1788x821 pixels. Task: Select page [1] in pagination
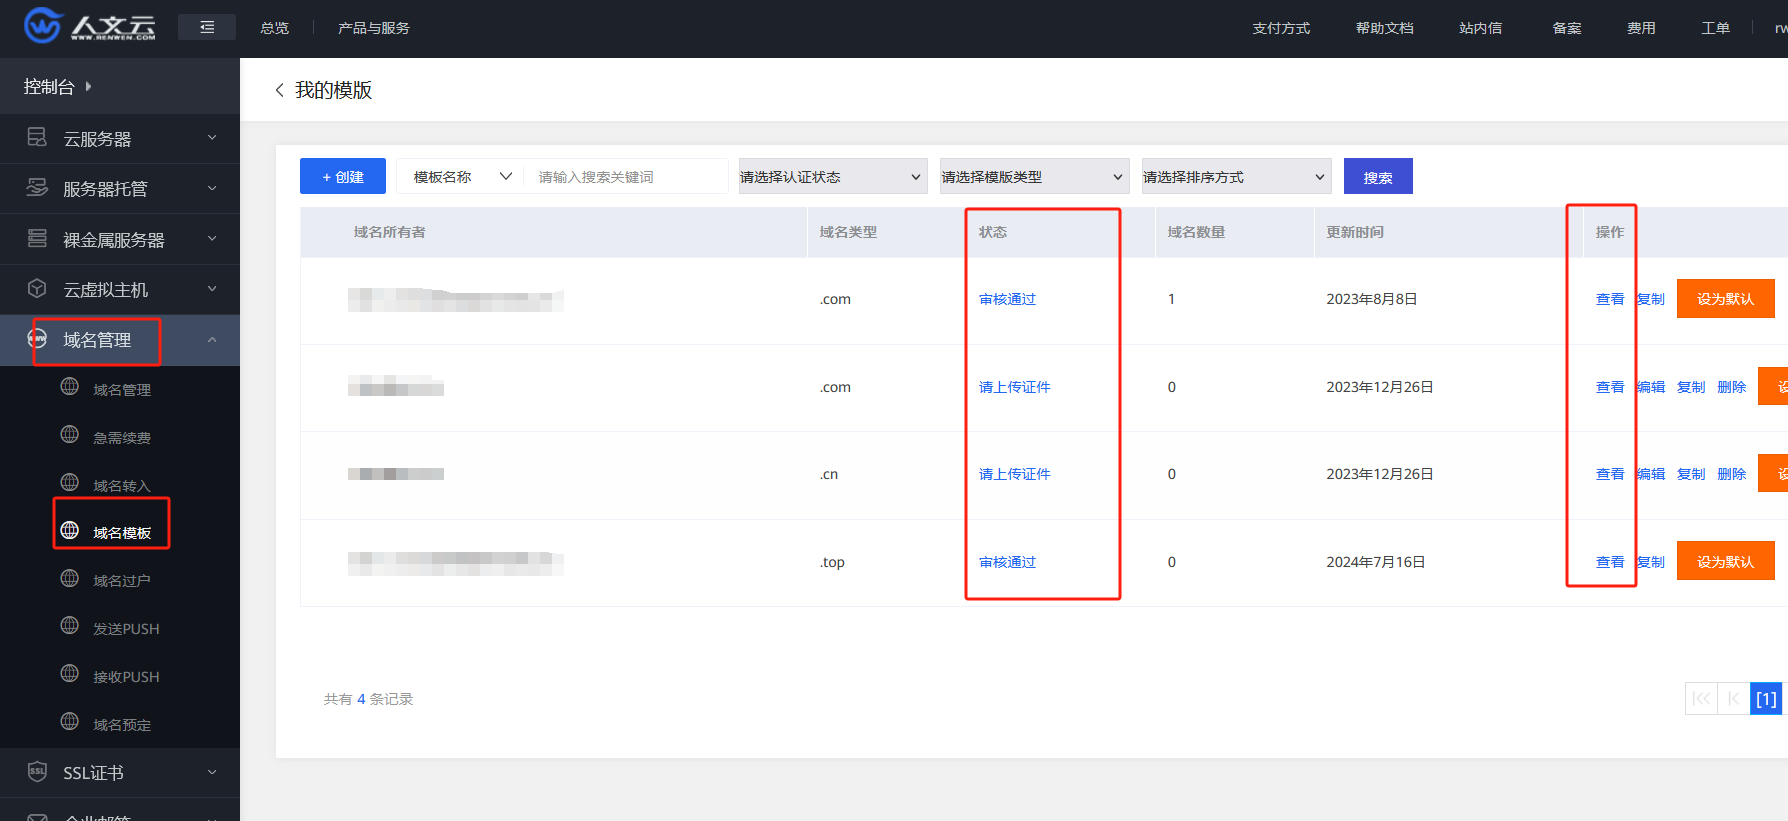pyautogui.click(x=1767, y=699)
